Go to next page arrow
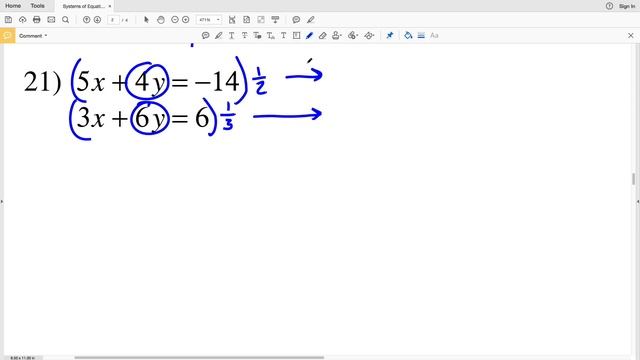The image size is (640, 360). [97, 20]
